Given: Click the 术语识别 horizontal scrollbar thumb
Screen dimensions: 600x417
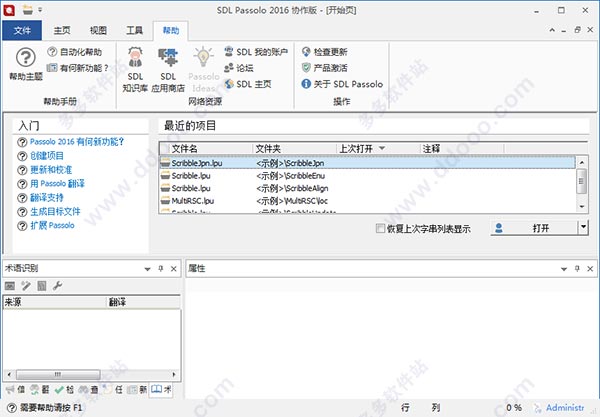Looking at the screenshot, I should (x=58, y=374).
